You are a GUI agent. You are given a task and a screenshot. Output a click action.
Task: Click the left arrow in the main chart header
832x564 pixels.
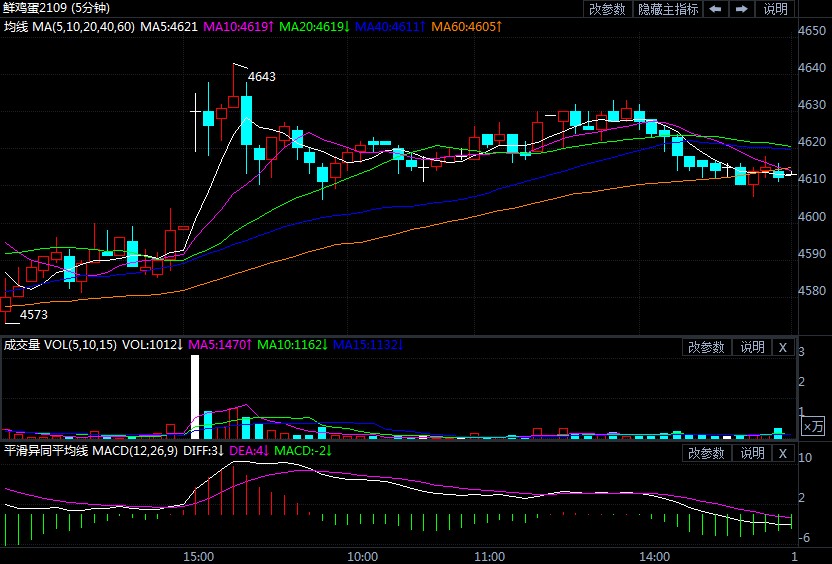(715, 9)
